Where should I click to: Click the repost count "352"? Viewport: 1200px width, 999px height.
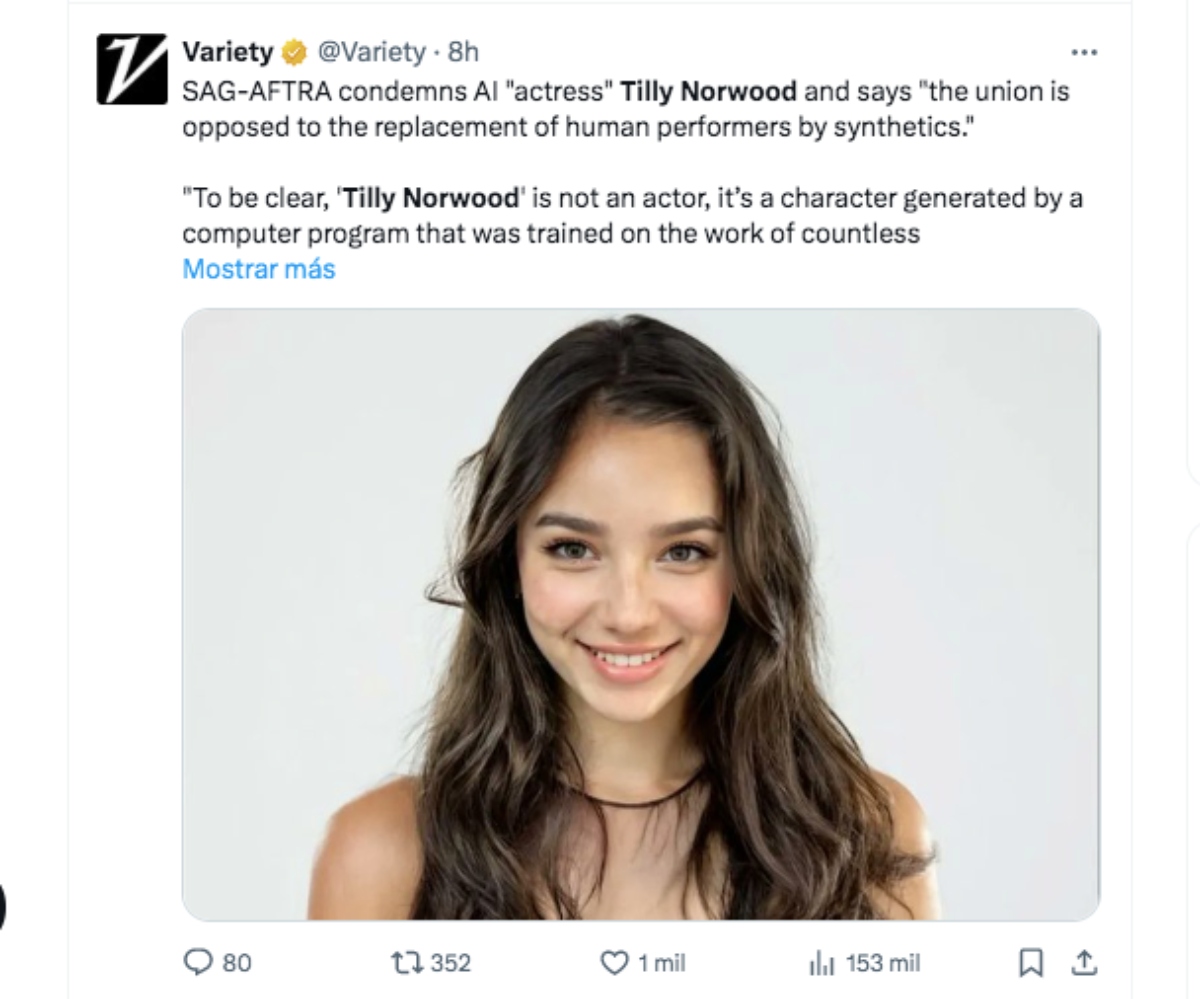pyautogui.click(x=450, y=963)
